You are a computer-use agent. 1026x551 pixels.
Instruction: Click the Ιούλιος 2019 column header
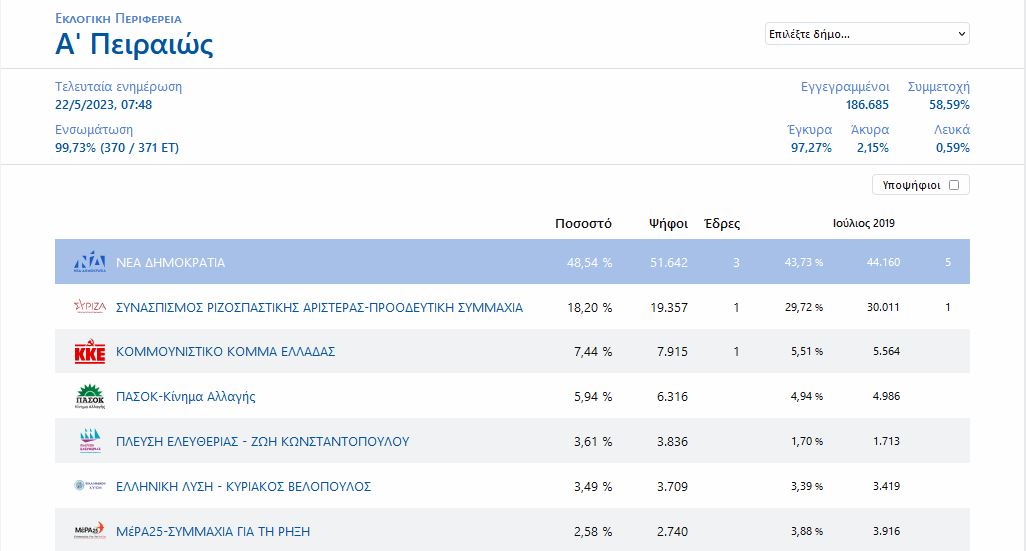click(x=863, y=223)
